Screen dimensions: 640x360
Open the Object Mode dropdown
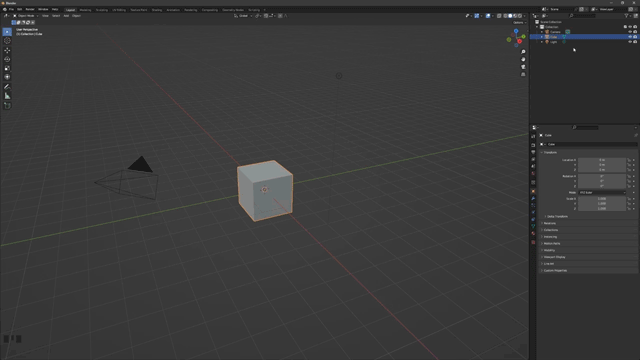[x=25, y=16]
